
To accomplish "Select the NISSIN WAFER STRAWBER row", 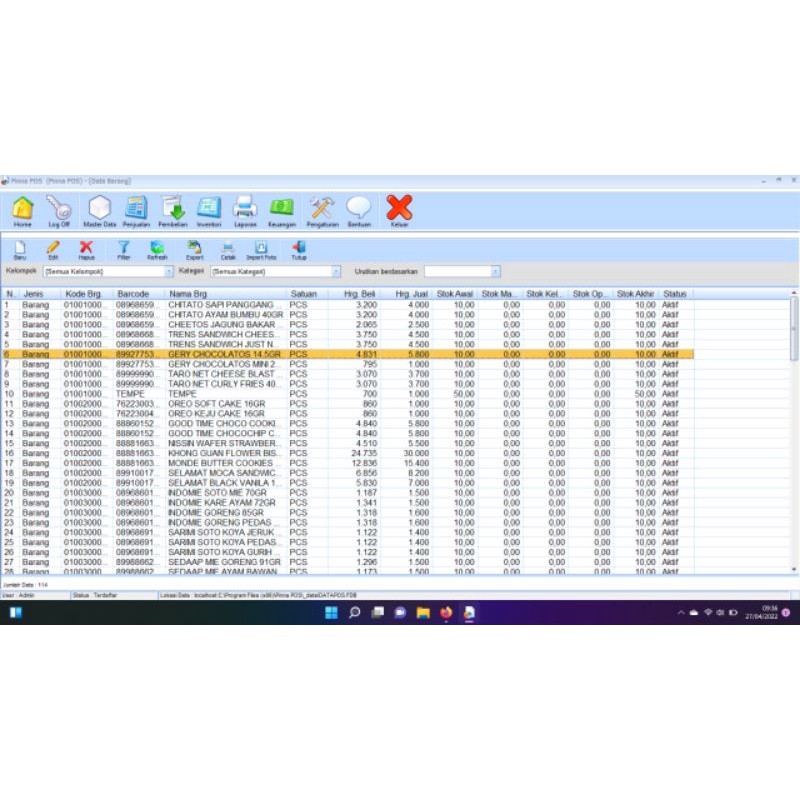I will (347, 443).
